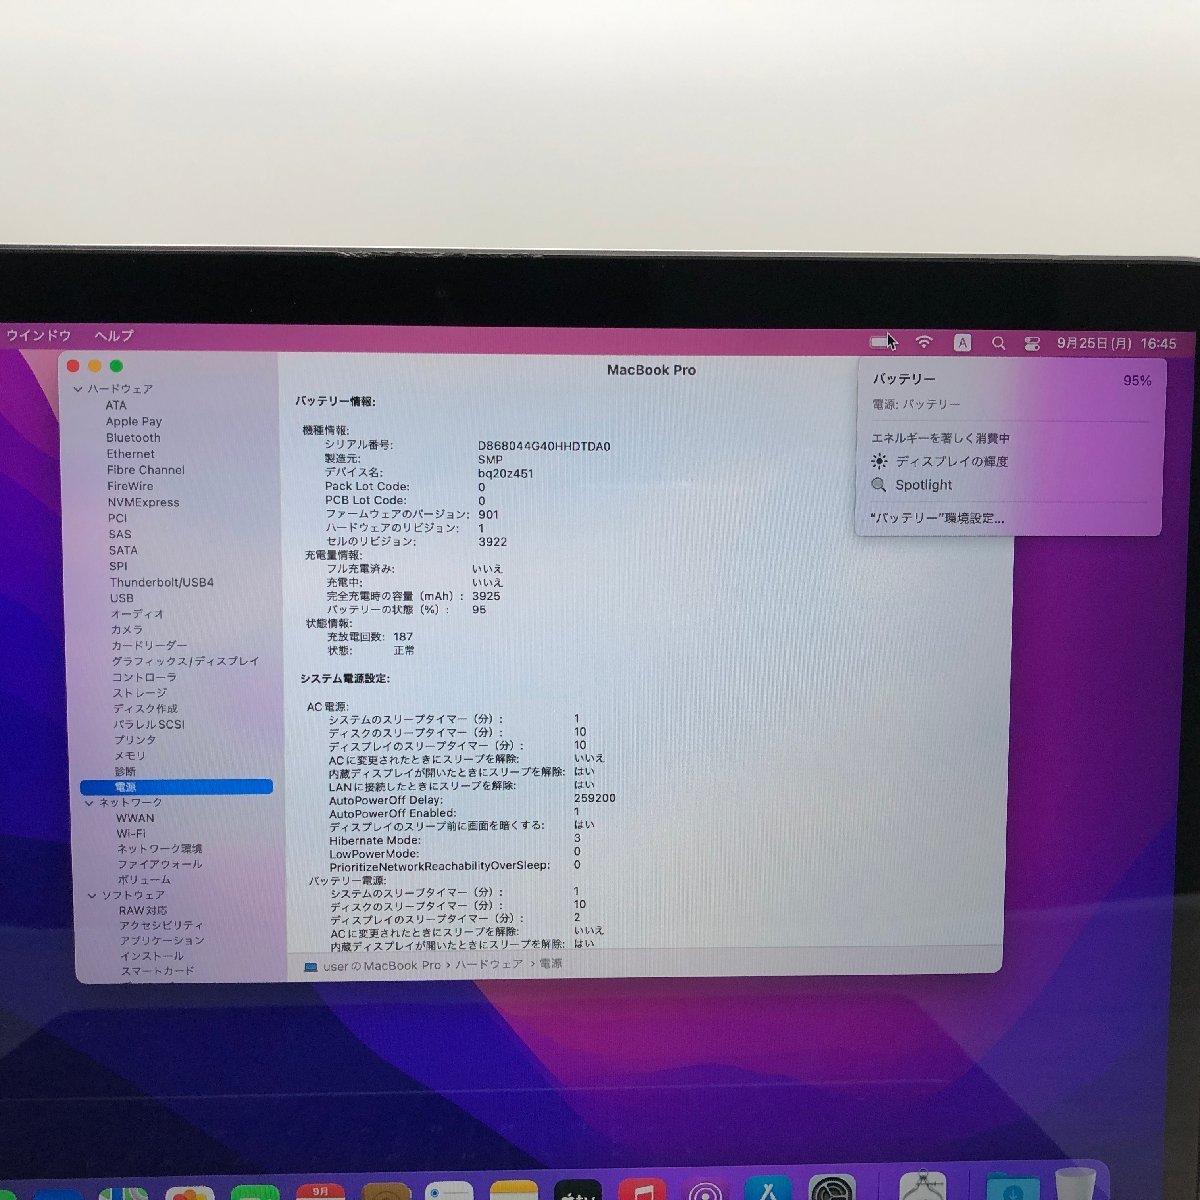Collapse the ソフトウェア tree section
1200x1200 pixels.
click(x=92, y=896)
